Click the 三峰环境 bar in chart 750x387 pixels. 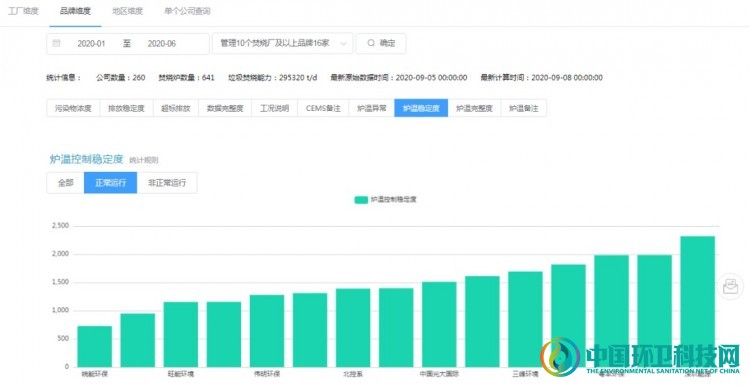point(525,319)
